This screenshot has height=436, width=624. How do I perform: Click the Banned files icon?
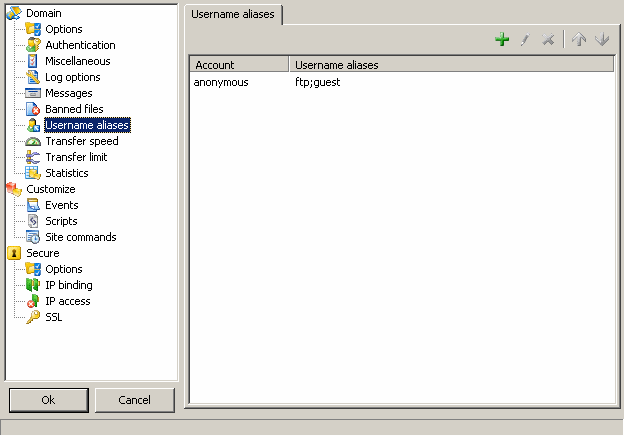(x=33, y=109)
